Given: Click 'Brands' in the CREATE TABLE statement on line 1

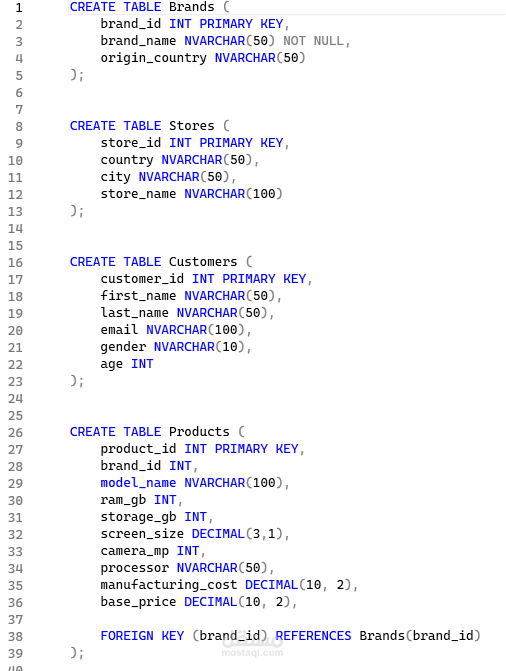Looking at the screenshot, I should (x=191, y=7).
